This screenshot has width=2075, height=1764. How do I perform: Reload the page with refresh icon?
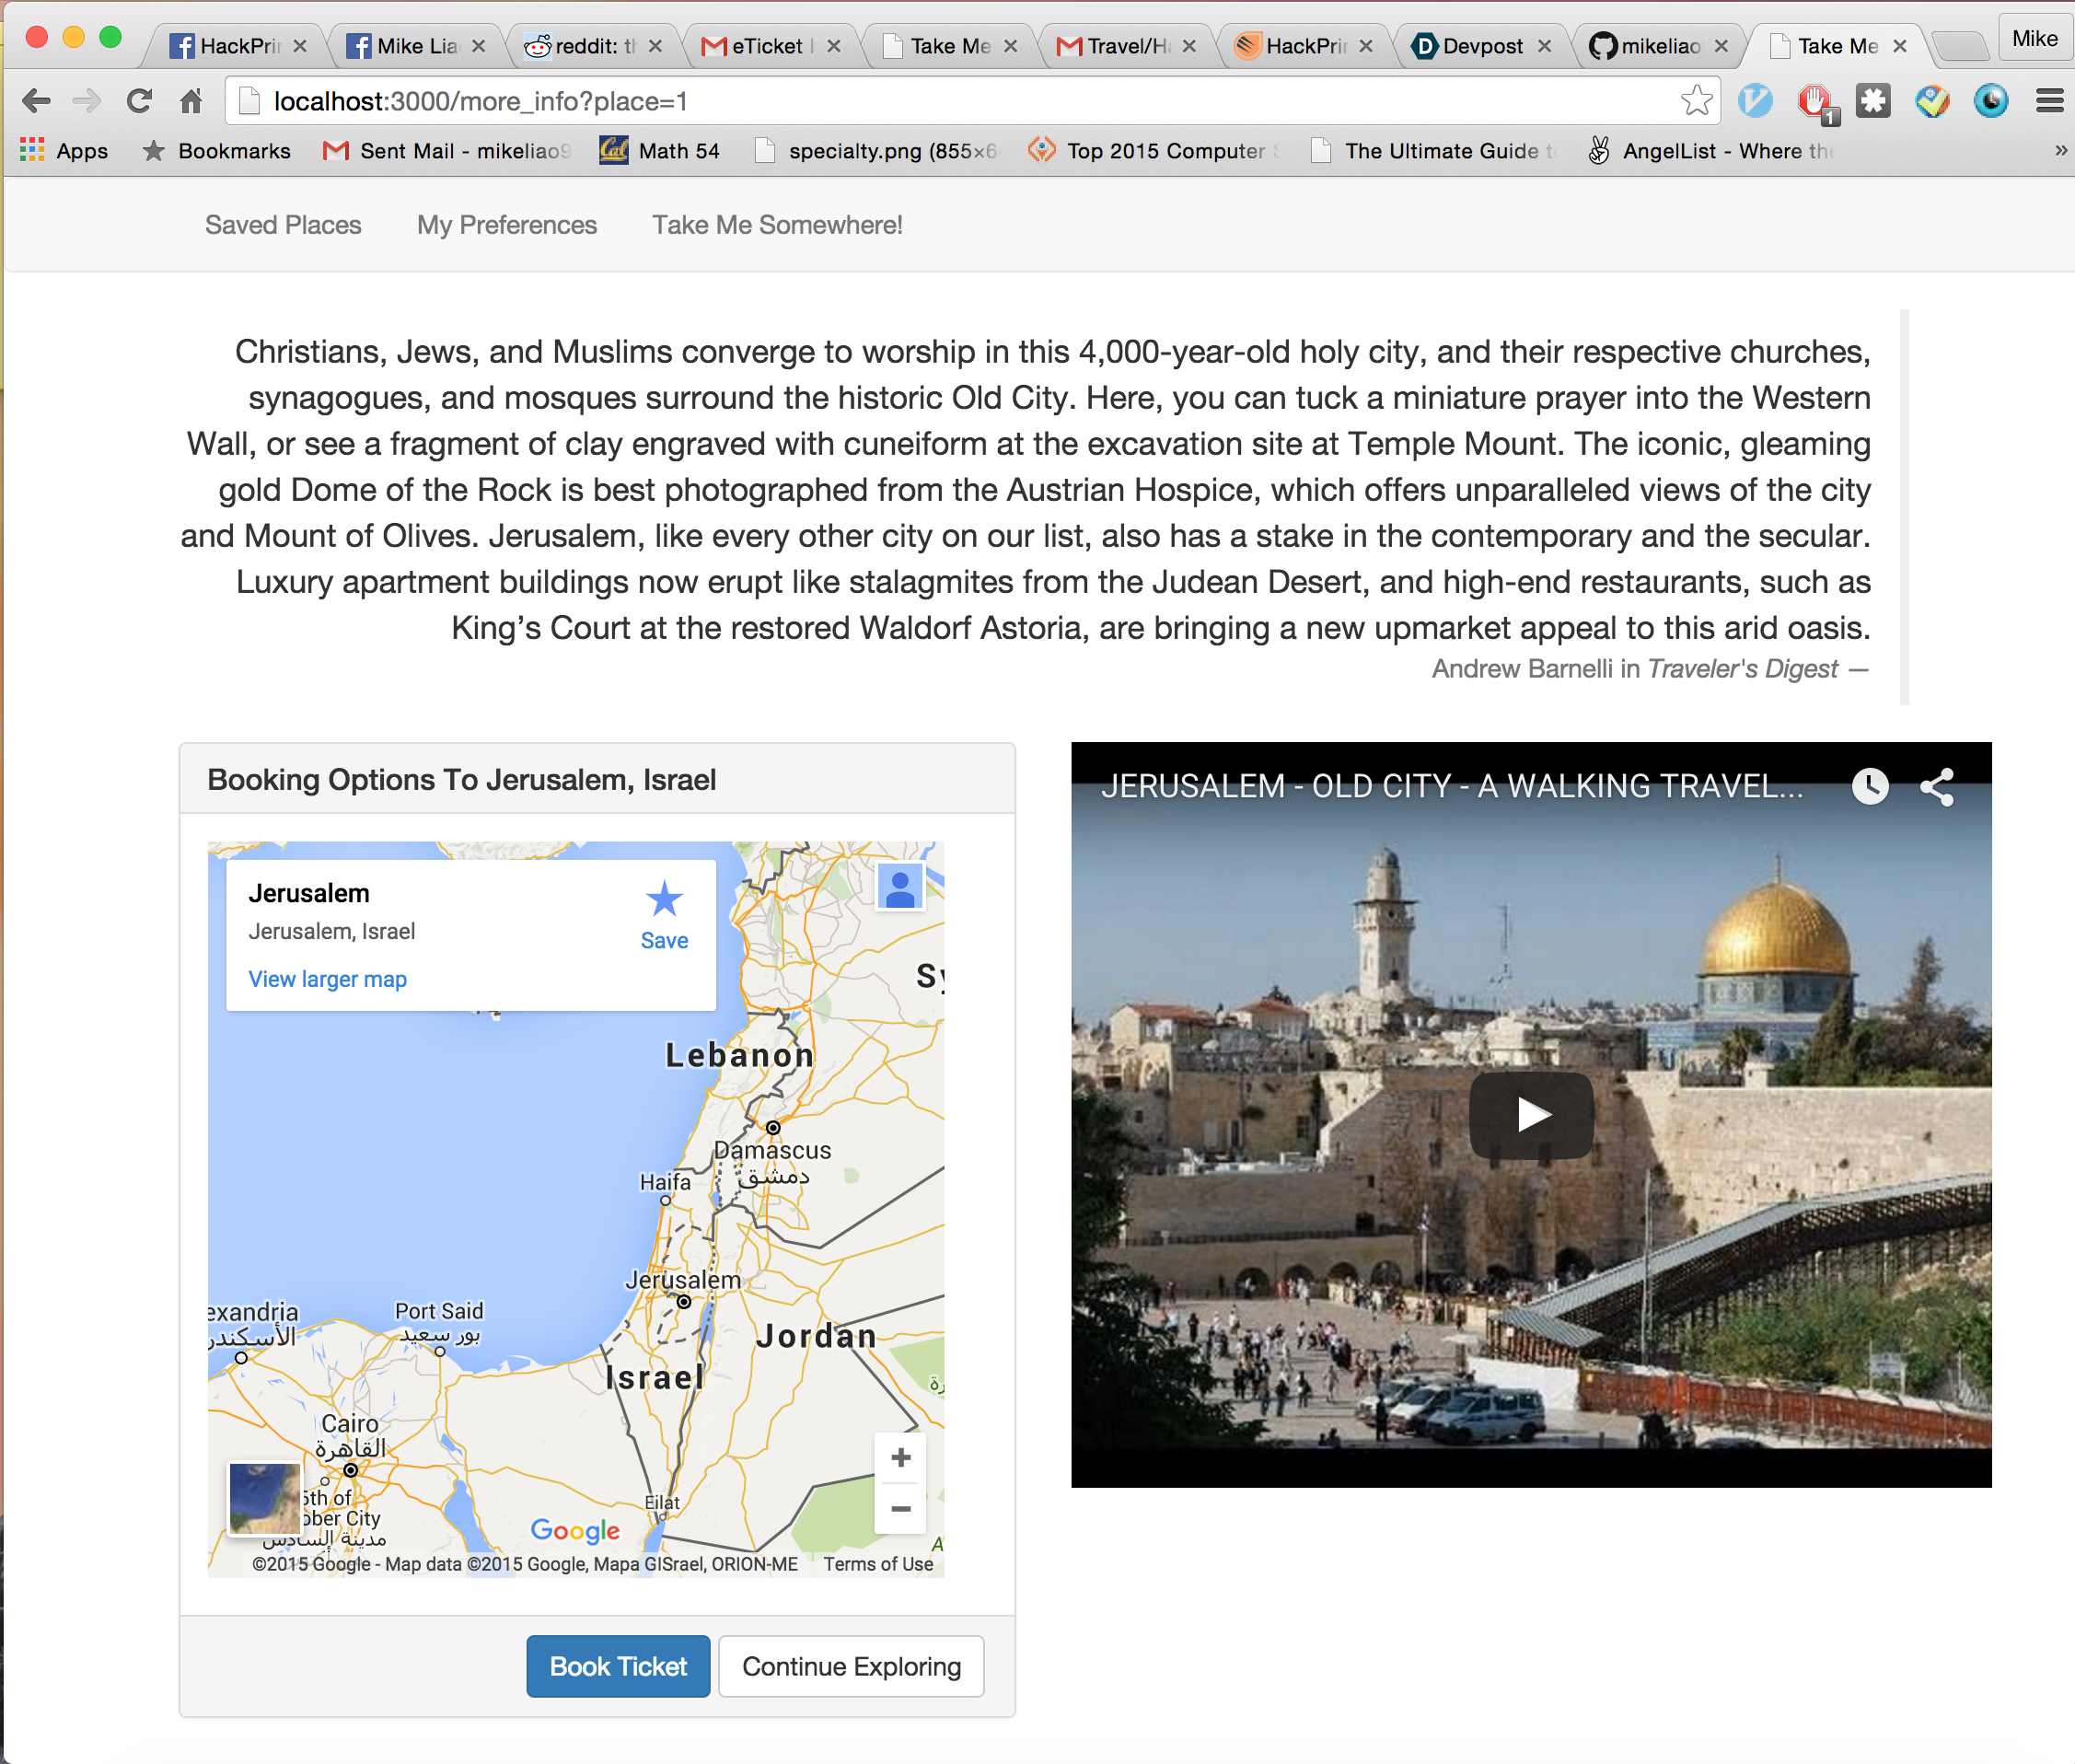pos(140,101)
